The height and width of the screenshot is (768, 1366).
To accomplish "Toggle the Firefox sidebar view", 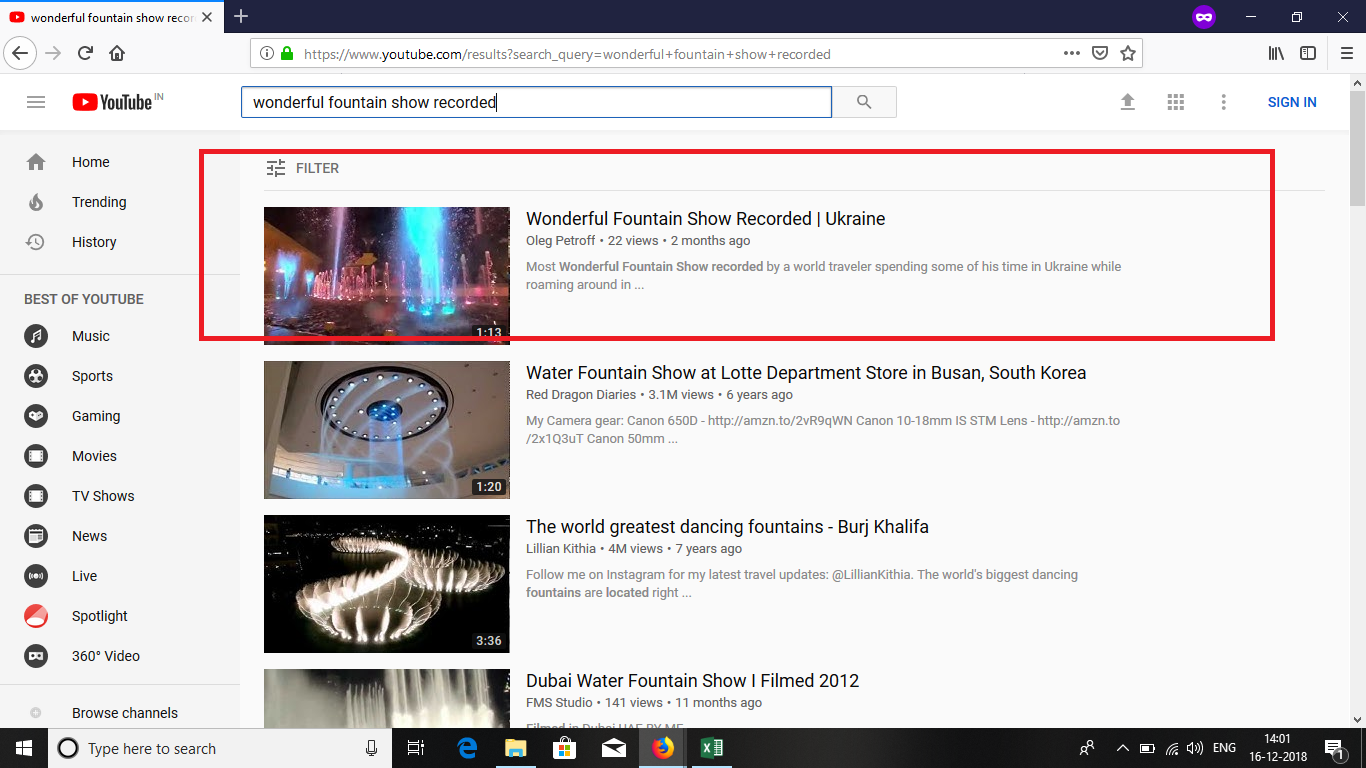I will (1308, 54).
